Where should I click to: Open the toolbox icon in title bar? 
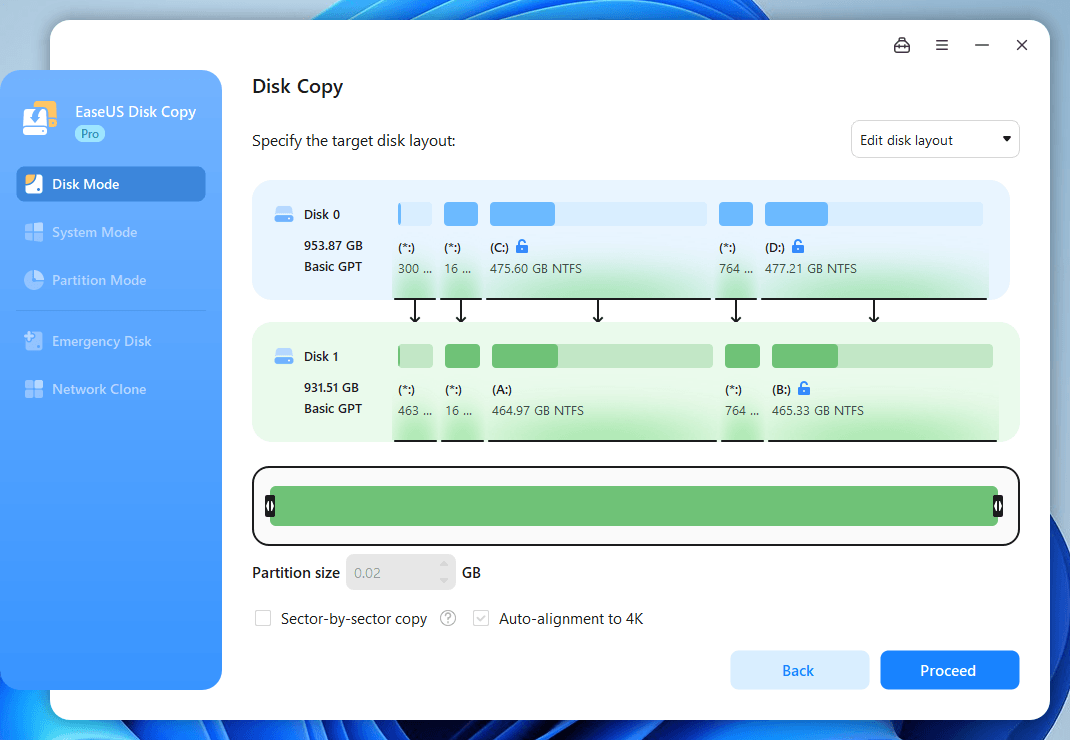[901, 45]
